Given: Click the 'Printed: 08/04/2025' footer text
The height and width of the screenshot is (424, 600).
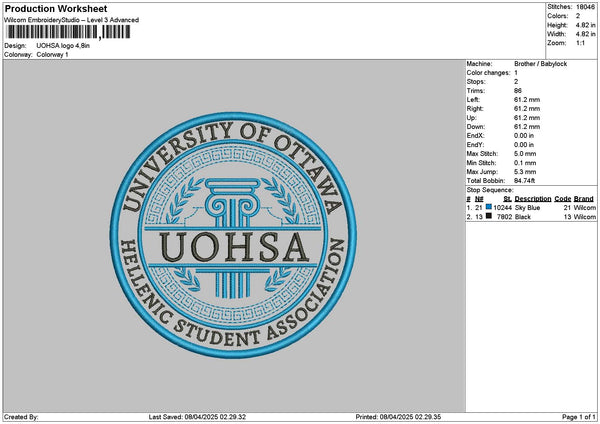Looking at the screenshot, I should [398, 417].
